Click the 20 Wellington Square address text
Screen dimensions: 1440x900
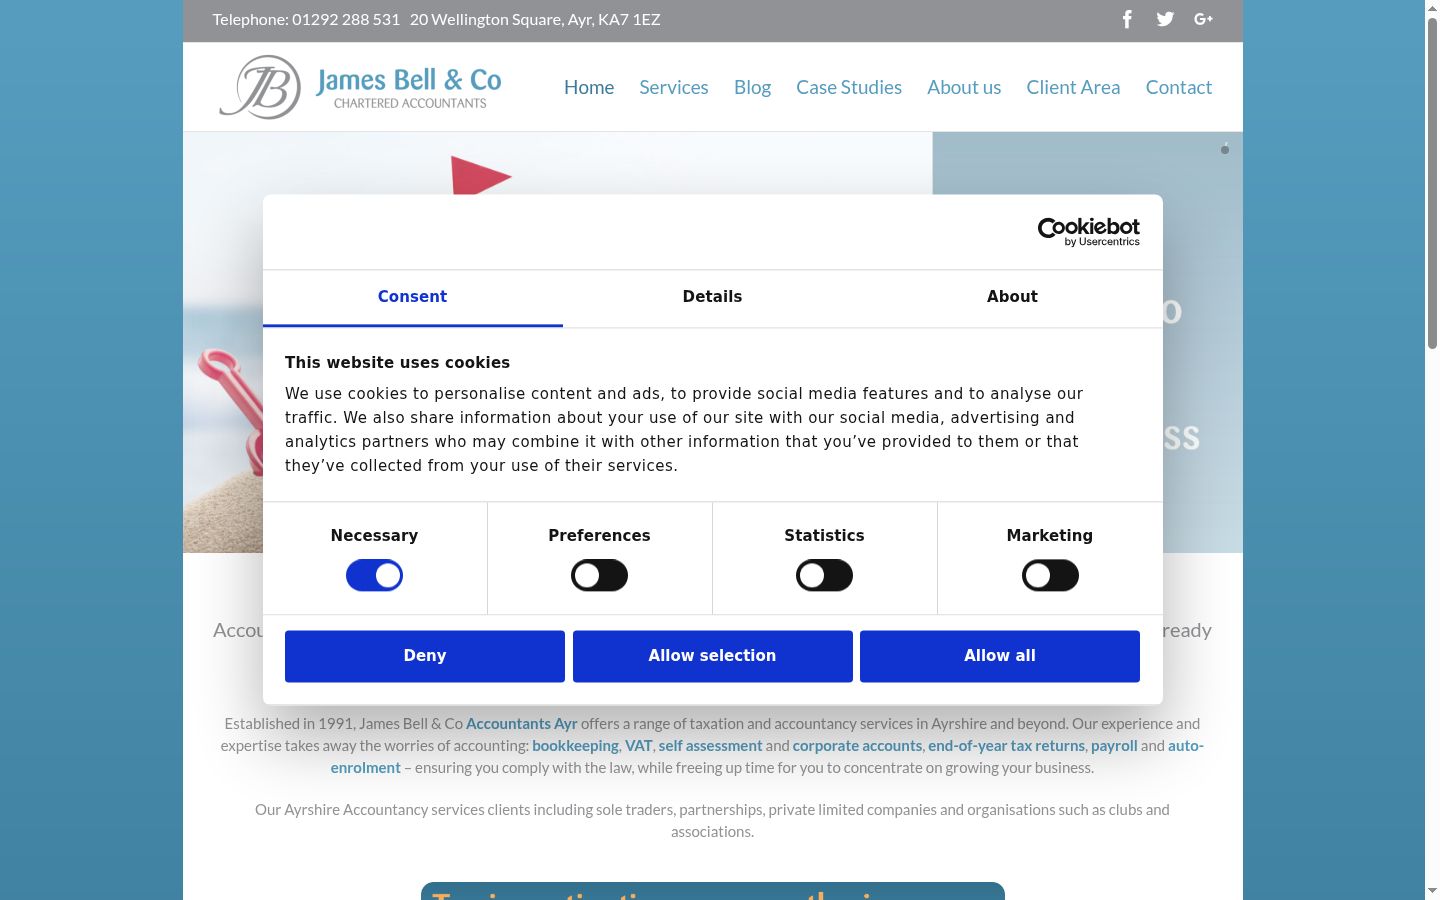535,19
